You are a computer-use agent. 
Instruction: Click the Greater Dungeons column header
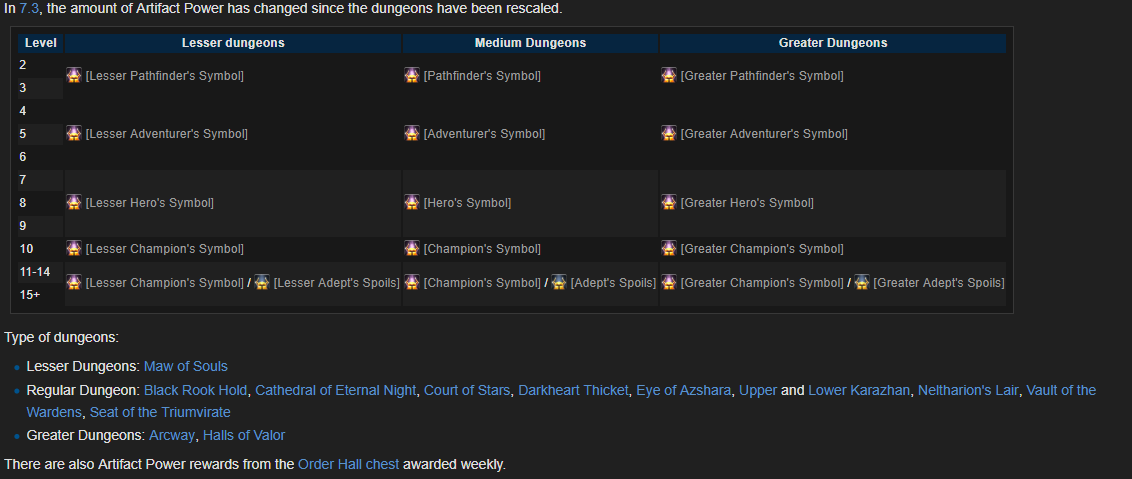pyautogui.click(x=832, y=43)
